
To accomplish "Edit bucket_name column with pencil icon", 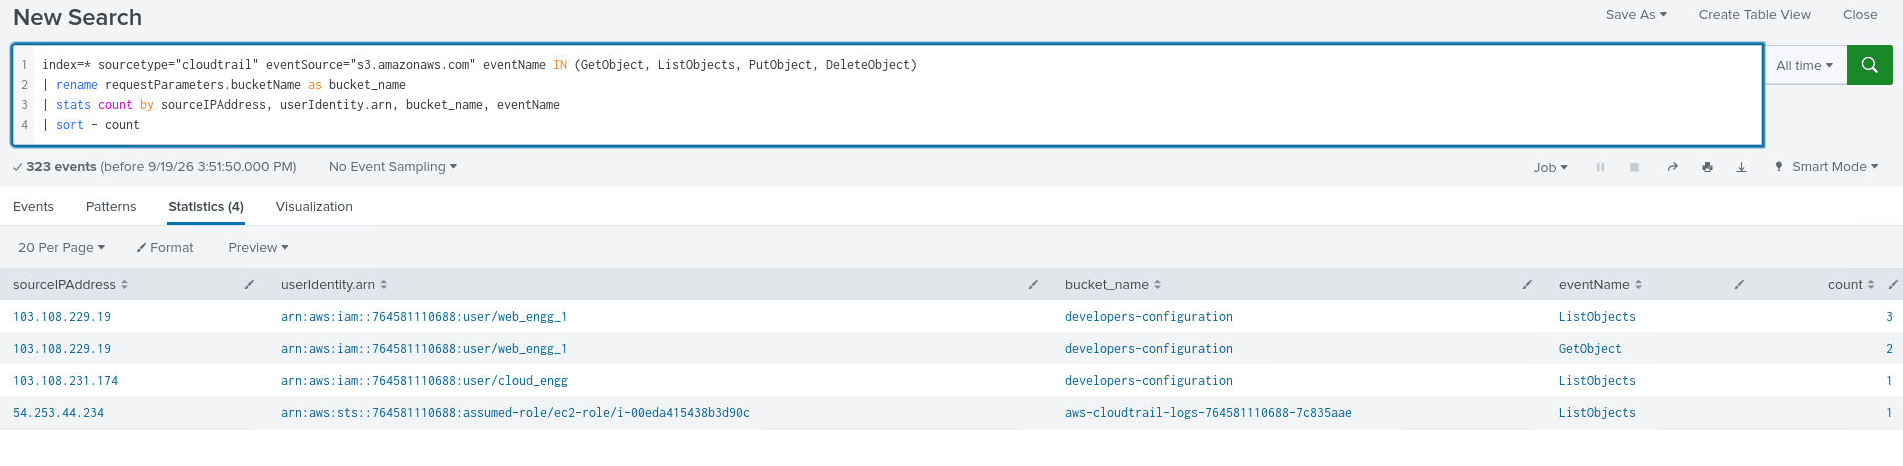I will tap(1527, 285).
